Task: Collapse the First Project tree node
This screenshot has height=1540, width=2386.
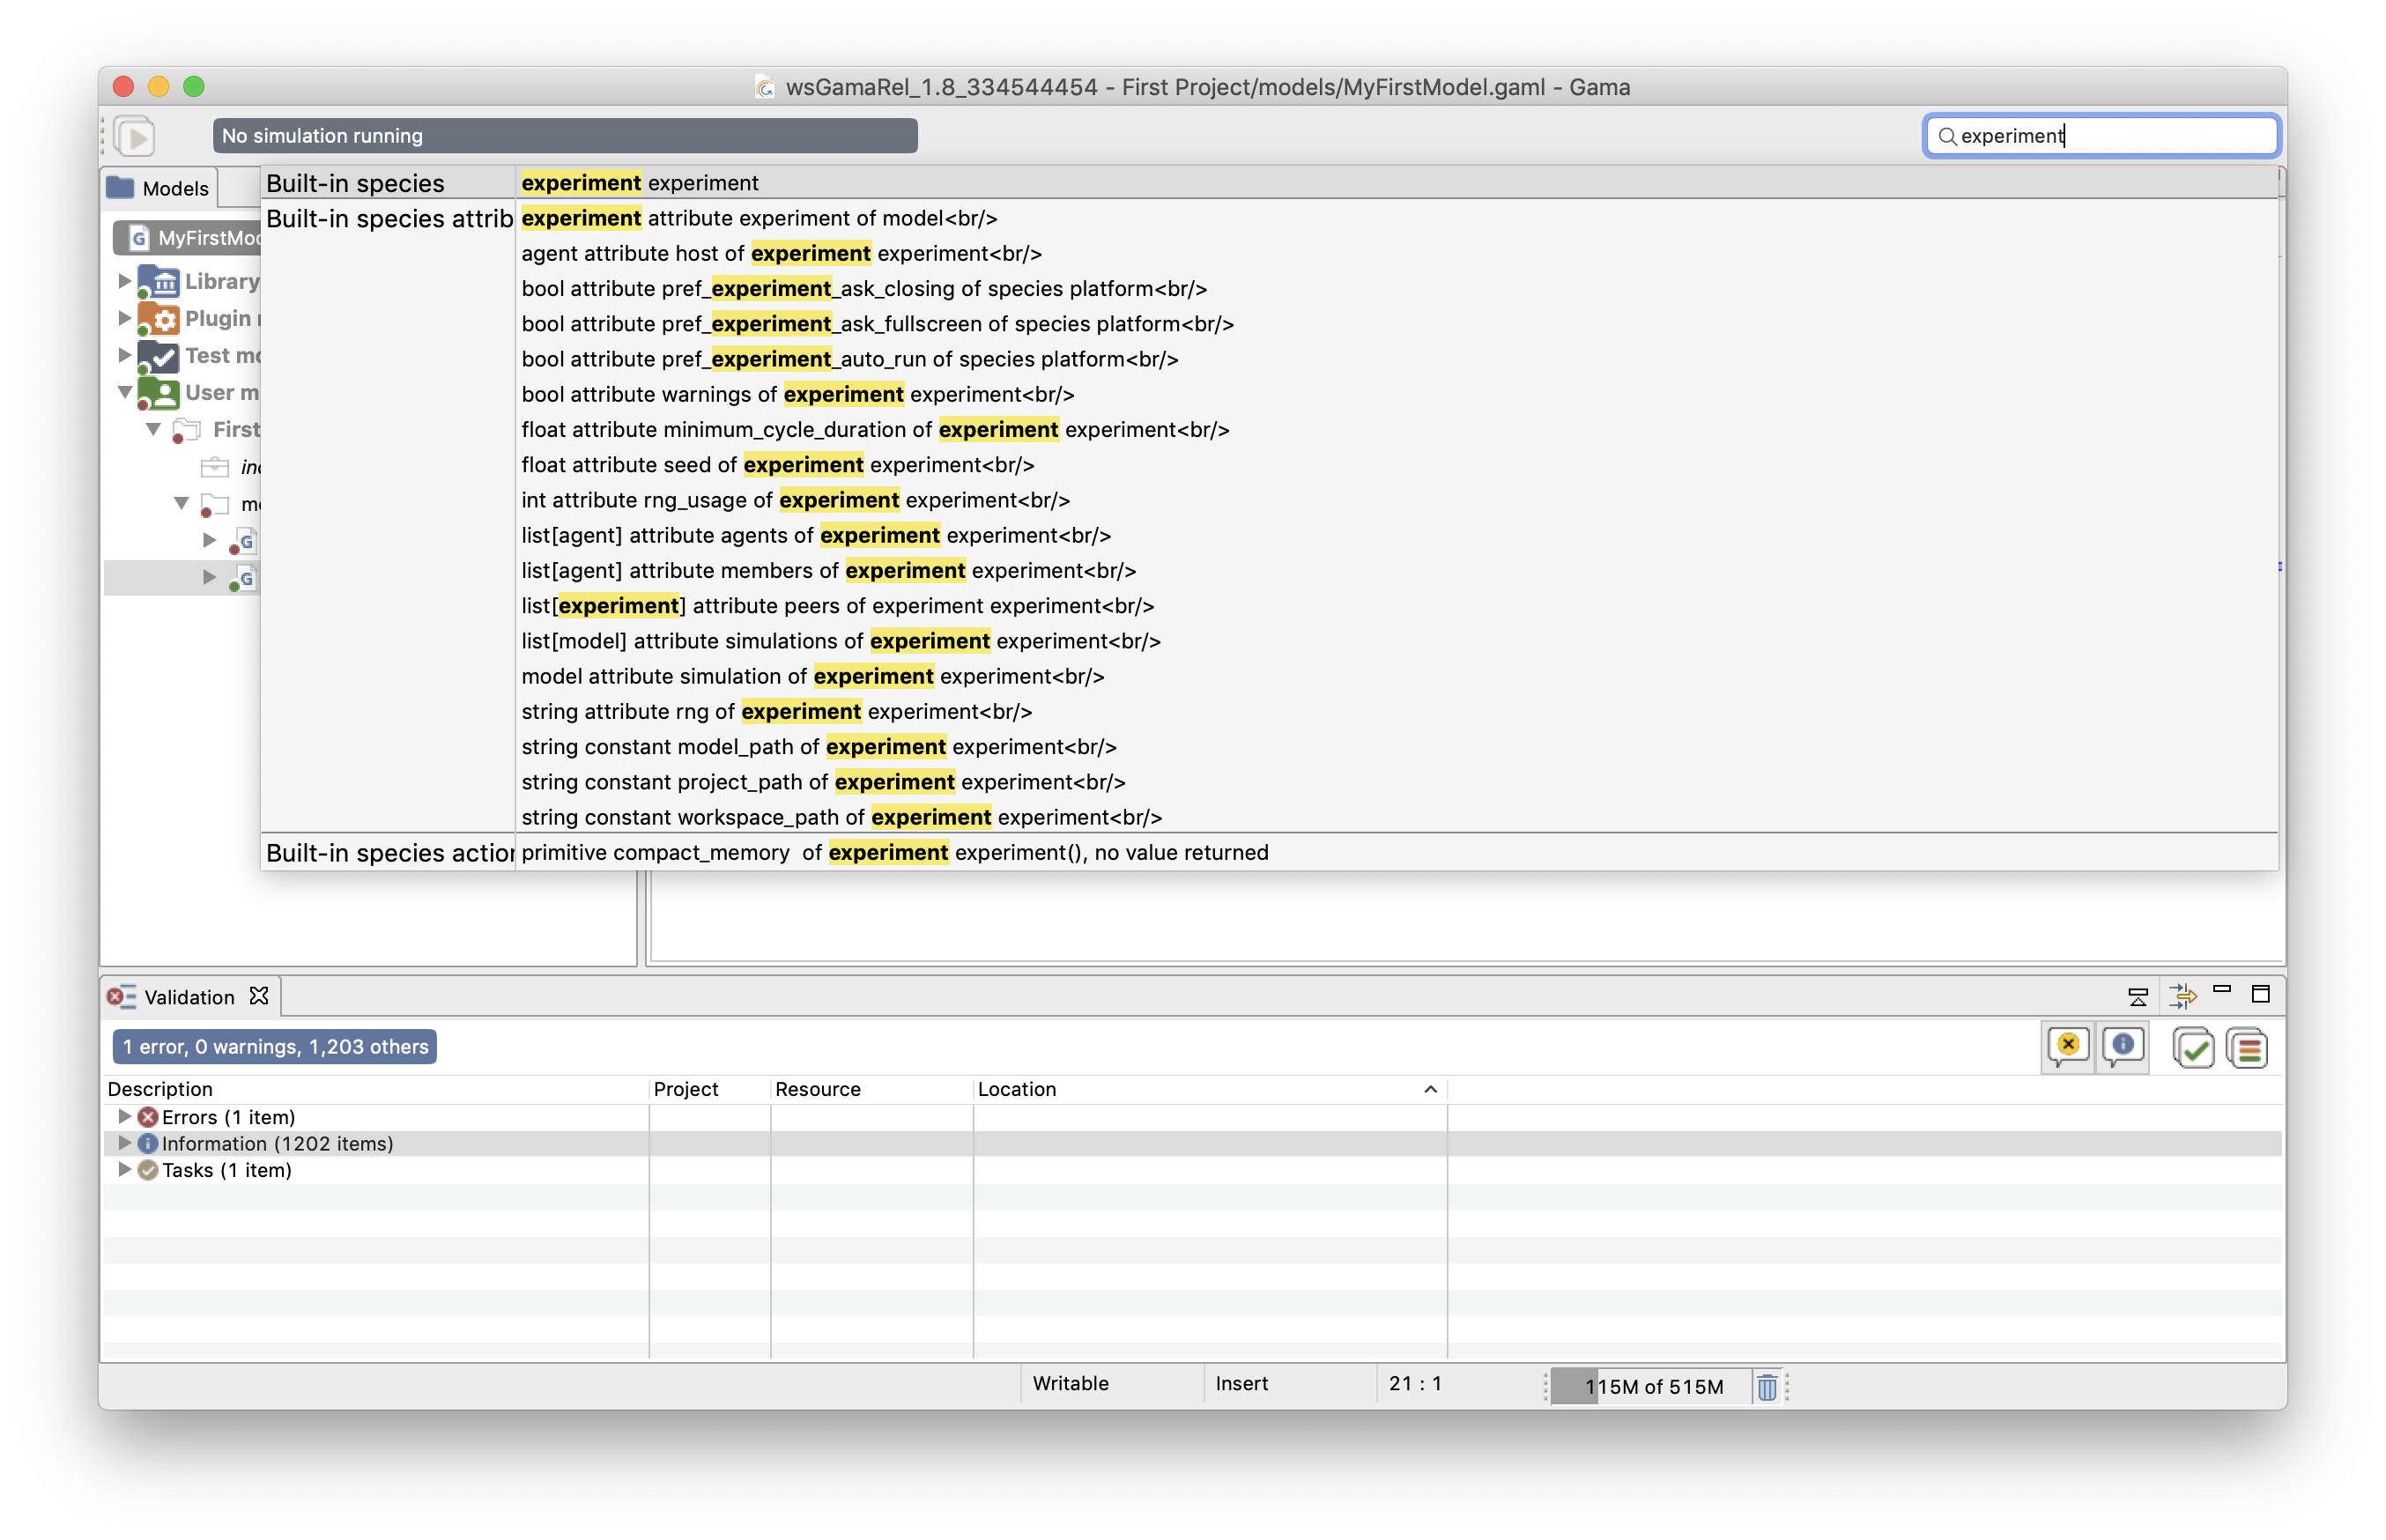Action: click(x=153, y=429)
